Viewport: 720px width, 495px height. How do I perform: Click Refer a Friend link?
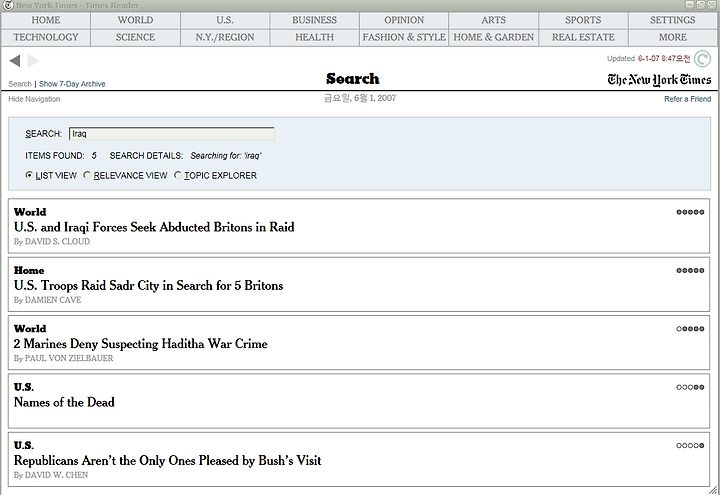687,99
